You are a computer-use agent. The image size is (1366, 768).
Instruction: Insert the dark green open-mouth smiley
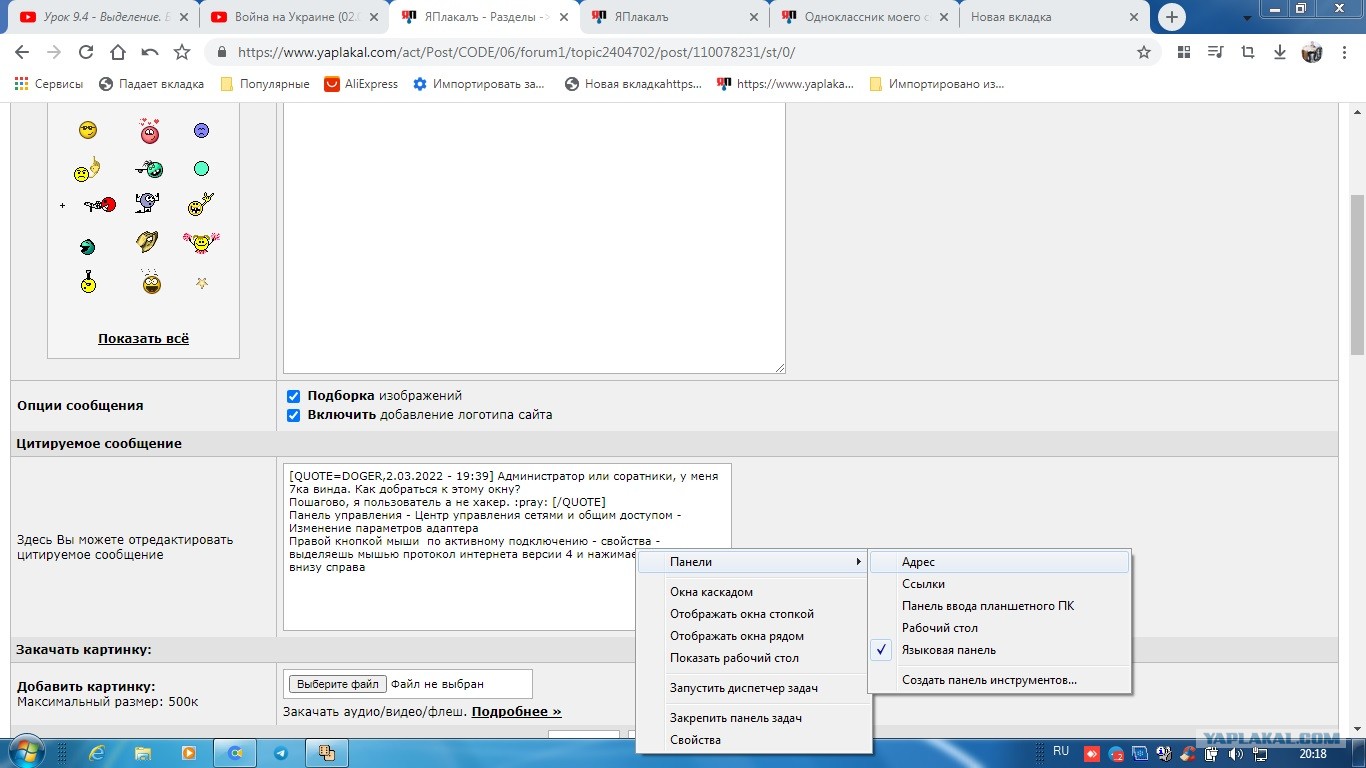tap(87, 246)
